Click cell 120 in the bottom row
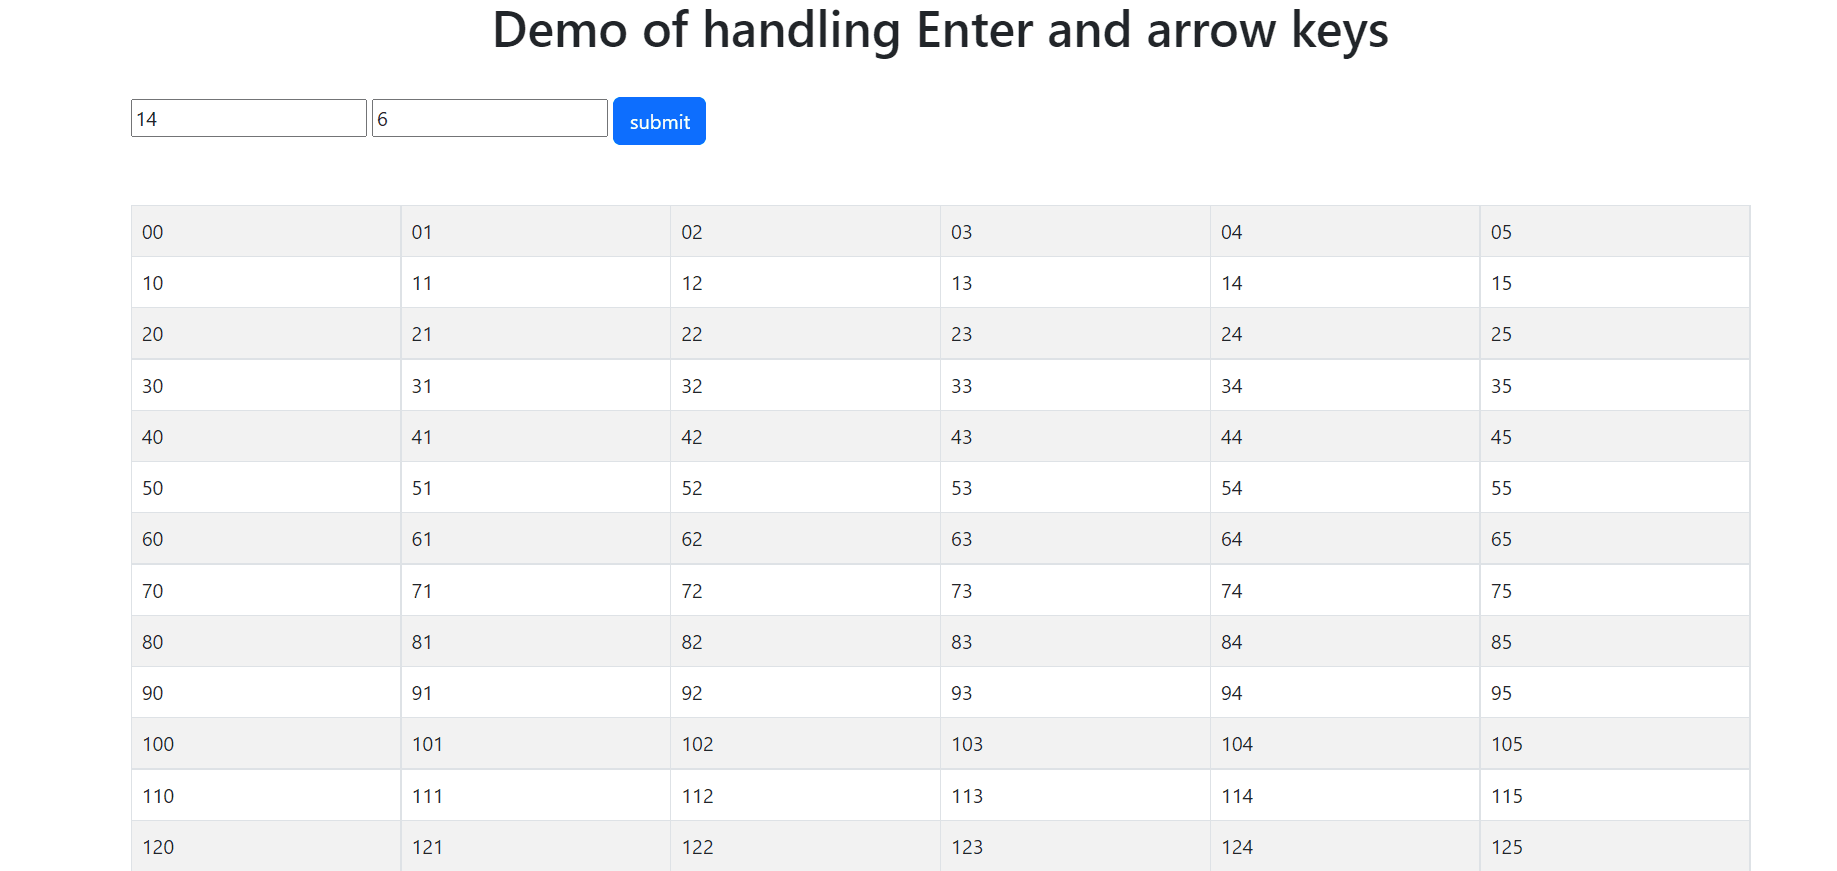 click(265, 846)
